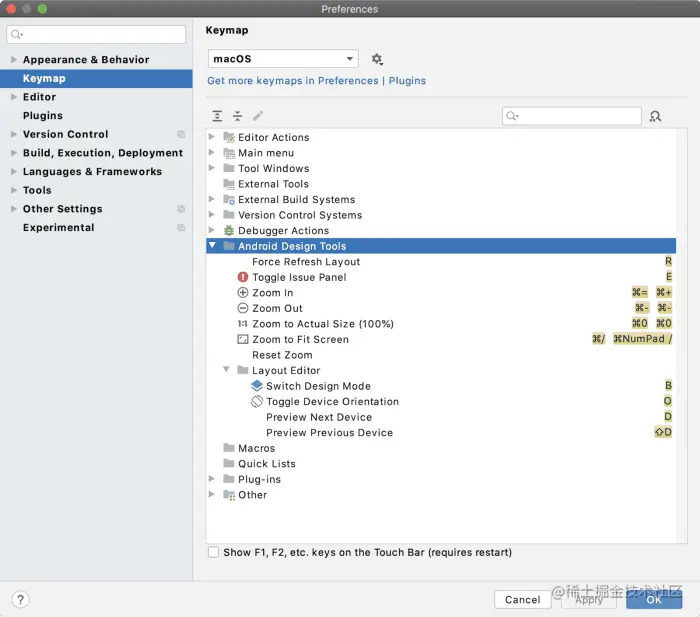Select the Reset Zoom action
700x617 pixels.
coord(282,355)
